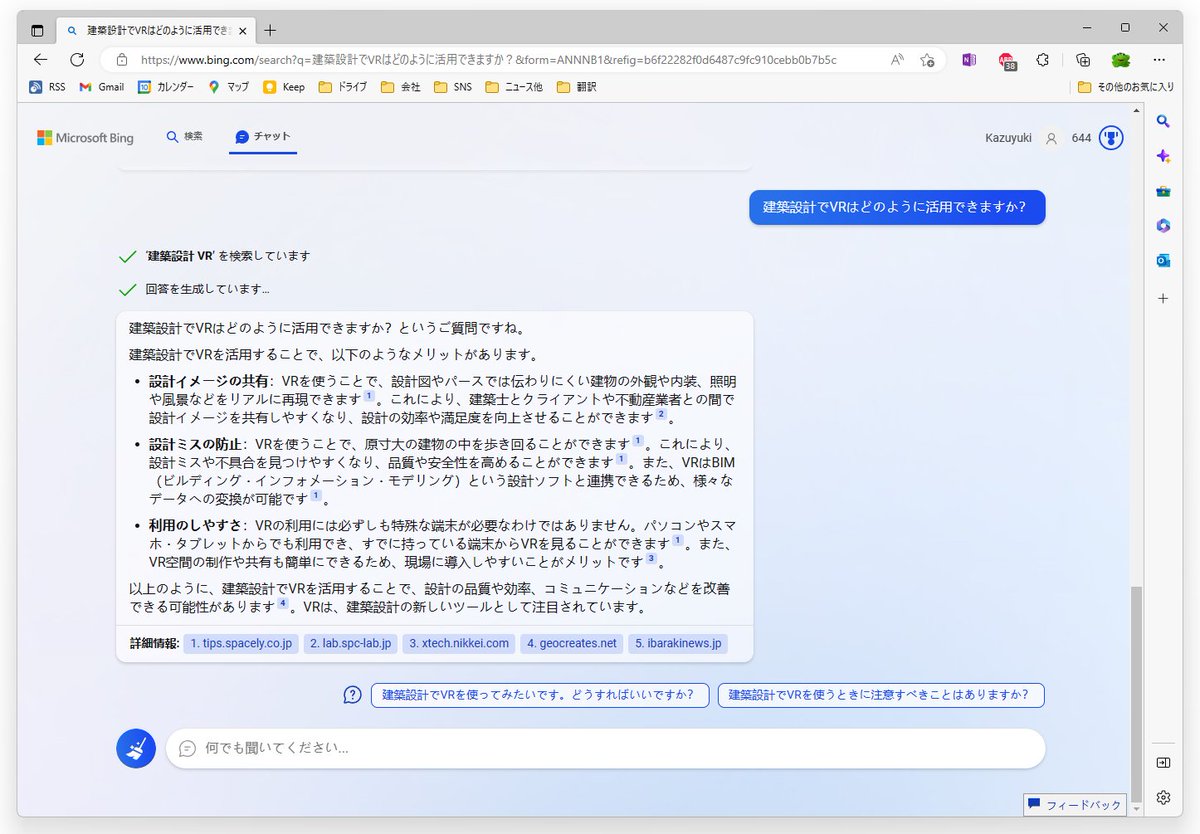
Task: Expand the ニュース他 bookmarks folder
Action: (514, 87)
